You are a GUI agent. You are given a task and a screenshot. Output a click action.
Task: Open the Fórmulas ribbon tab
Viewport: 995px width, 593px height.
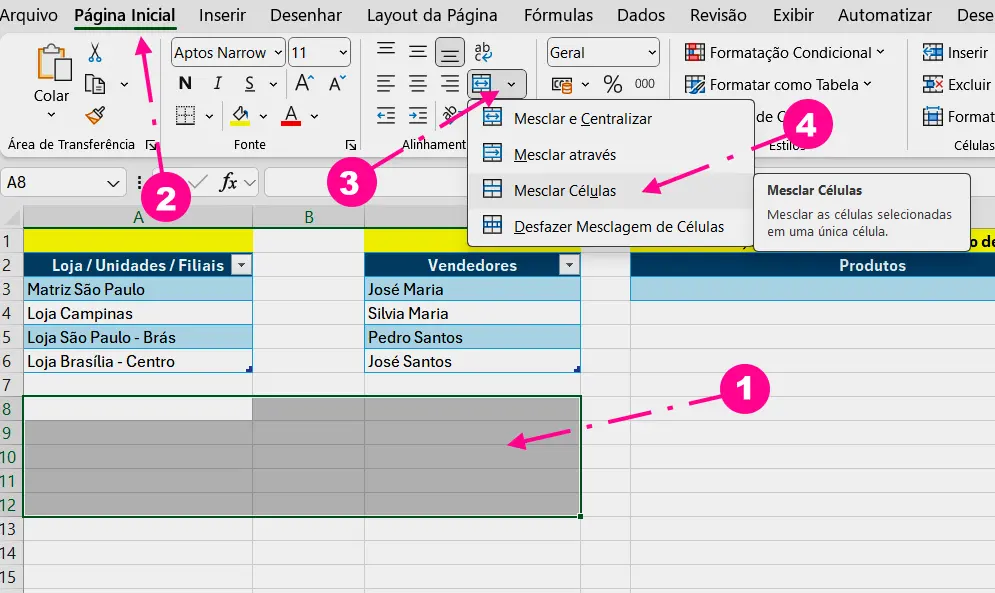point(558,15)
